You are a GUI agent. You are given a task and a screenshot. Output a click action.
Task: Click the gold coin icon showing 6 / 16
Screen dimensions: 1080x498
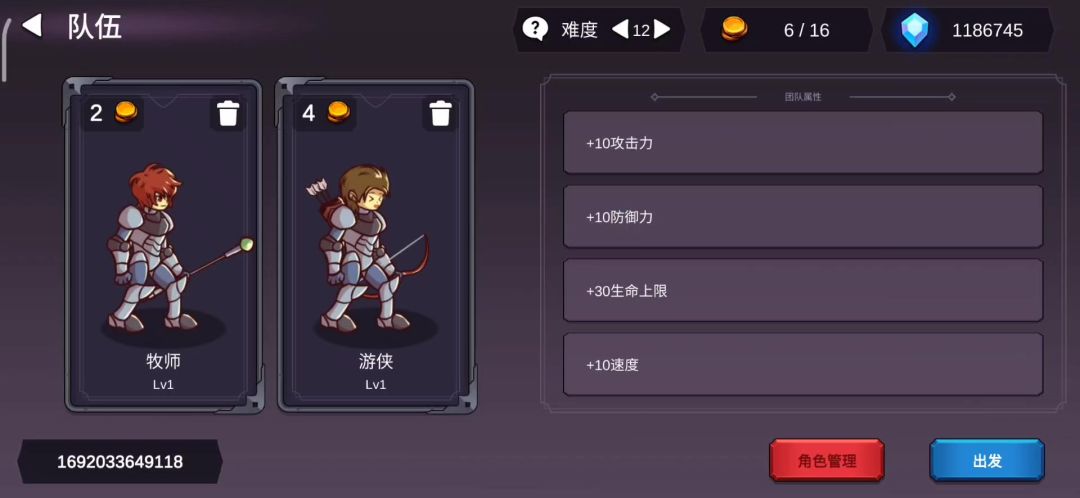click(734, 30)
